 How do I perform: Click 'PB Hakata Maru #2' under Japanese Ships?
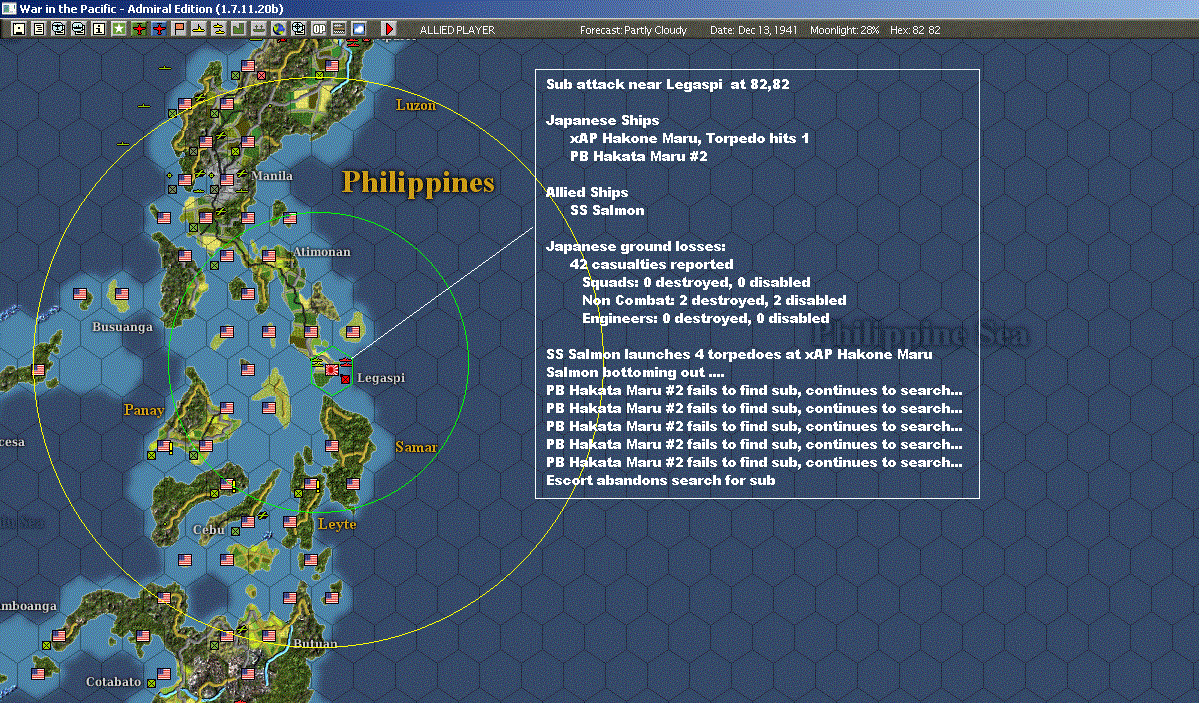(x=638, y=156)
